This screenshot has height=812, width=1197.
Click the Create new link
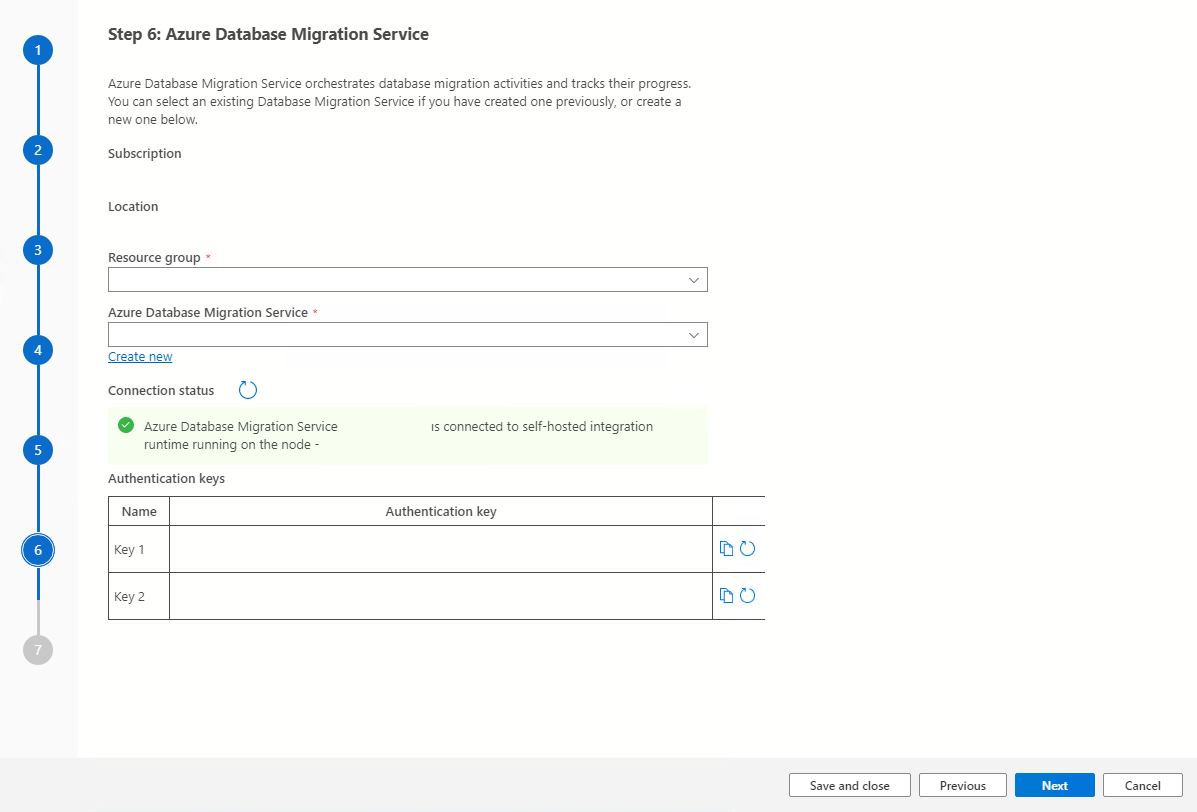coord(140,356)
